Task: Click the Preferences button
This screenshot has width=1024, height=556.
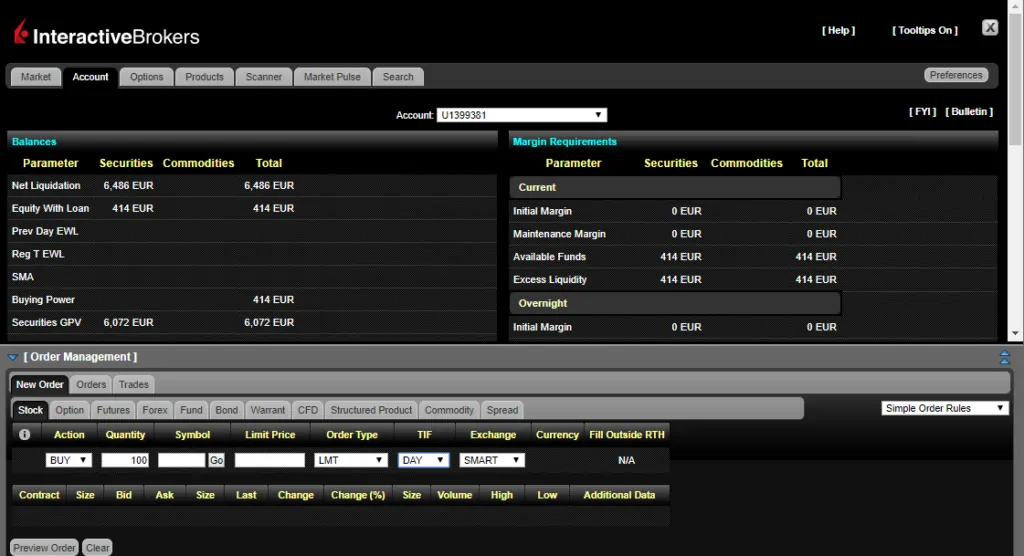Action: 956,75
